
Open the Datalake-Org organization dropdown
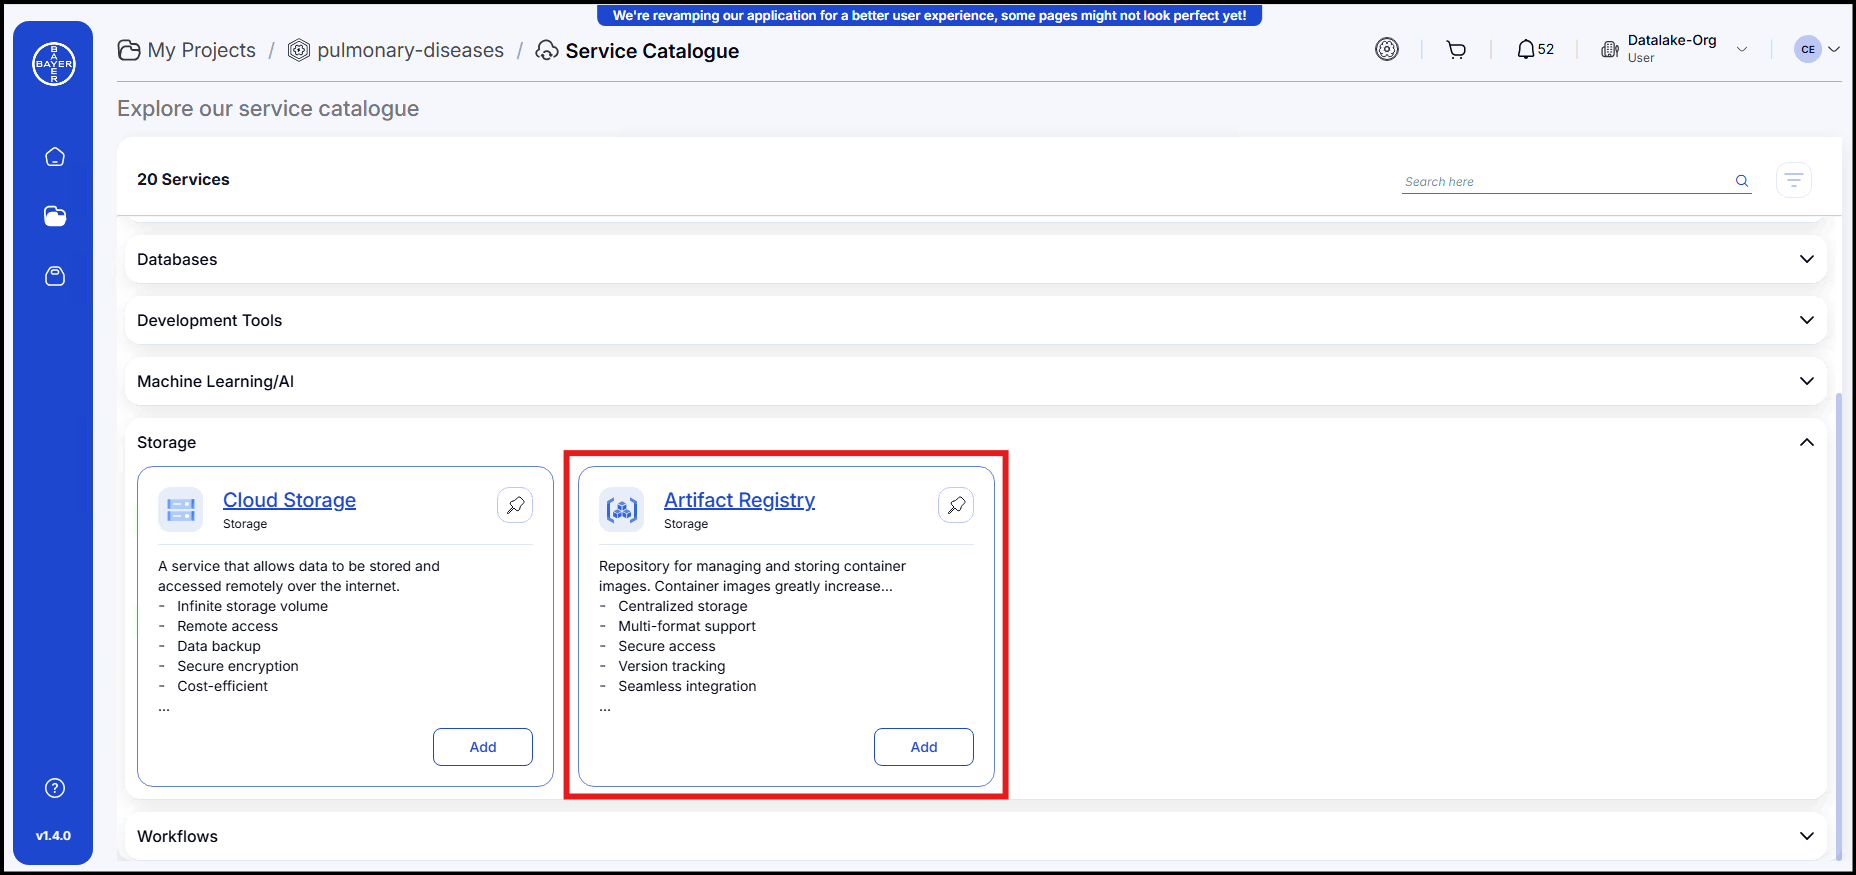(x=1742, y=49)
